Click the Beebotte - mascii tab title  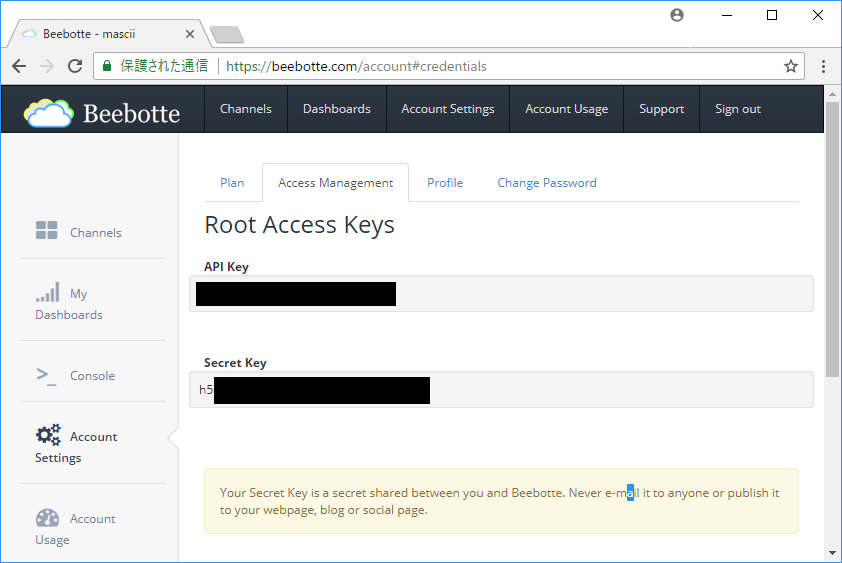(x=89, y=34)
